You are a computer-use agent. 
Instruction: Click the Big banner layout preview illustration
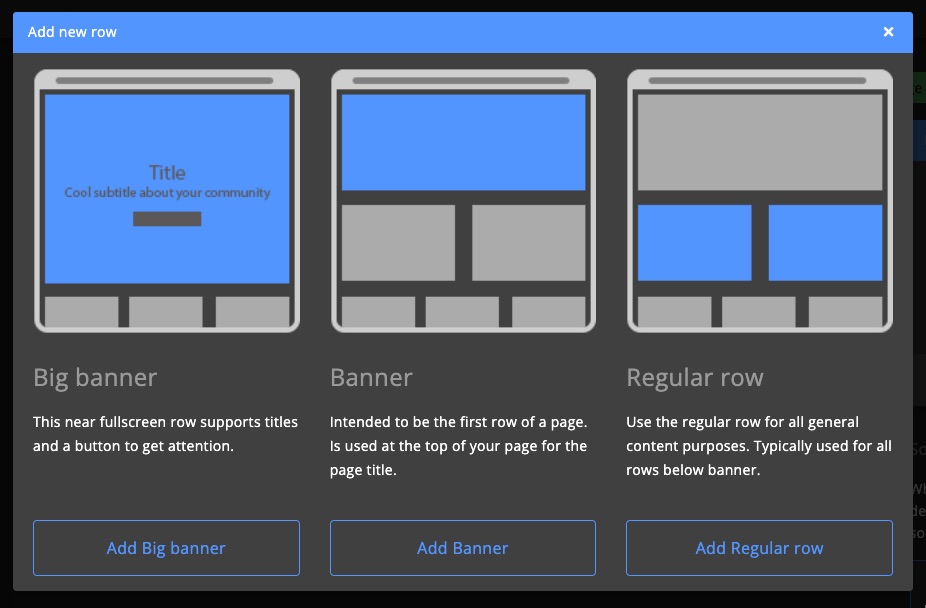[166, 200]
